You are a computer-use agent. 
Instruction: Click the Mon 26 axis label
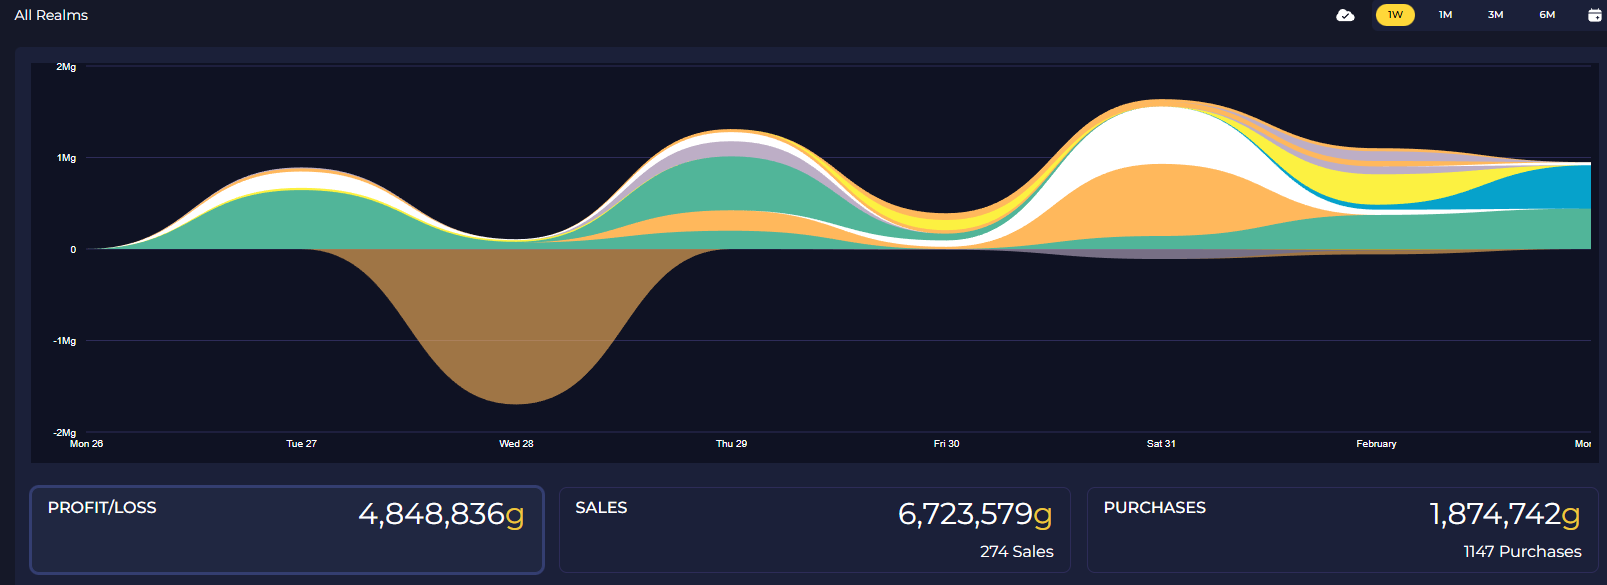[86, 444]
